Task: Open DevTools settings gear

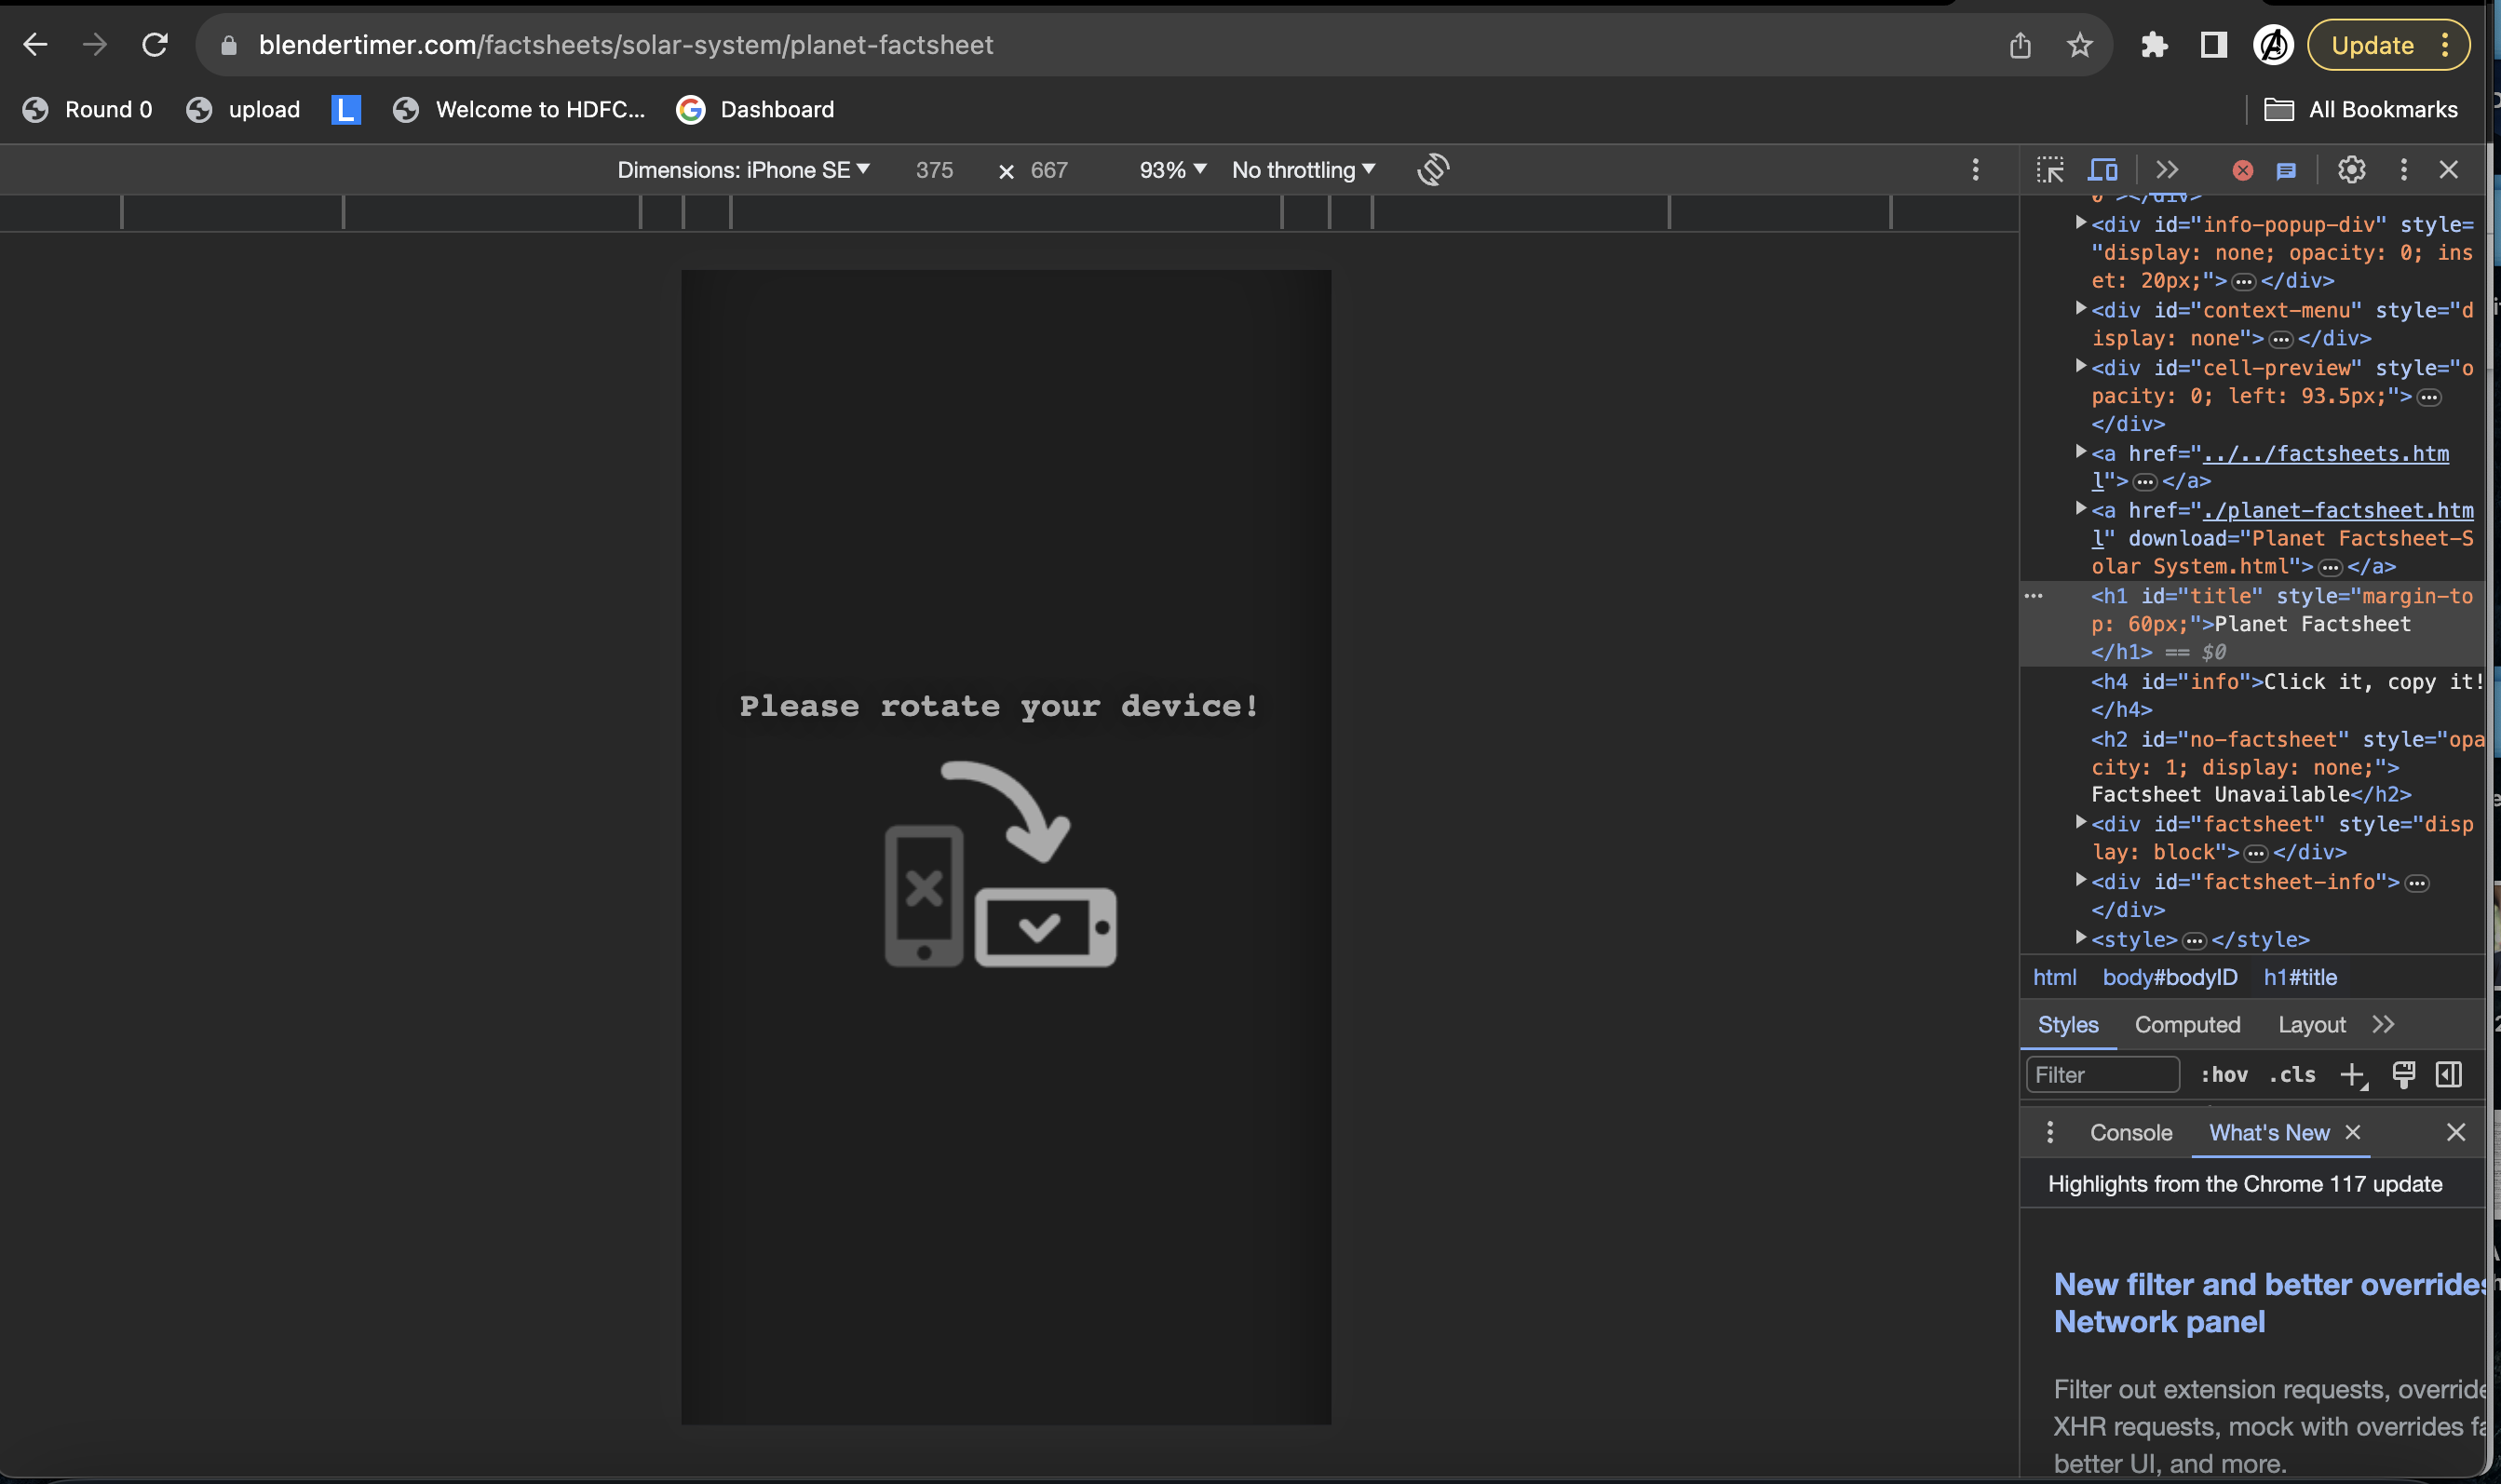Action: click(x=2350, y=170)
